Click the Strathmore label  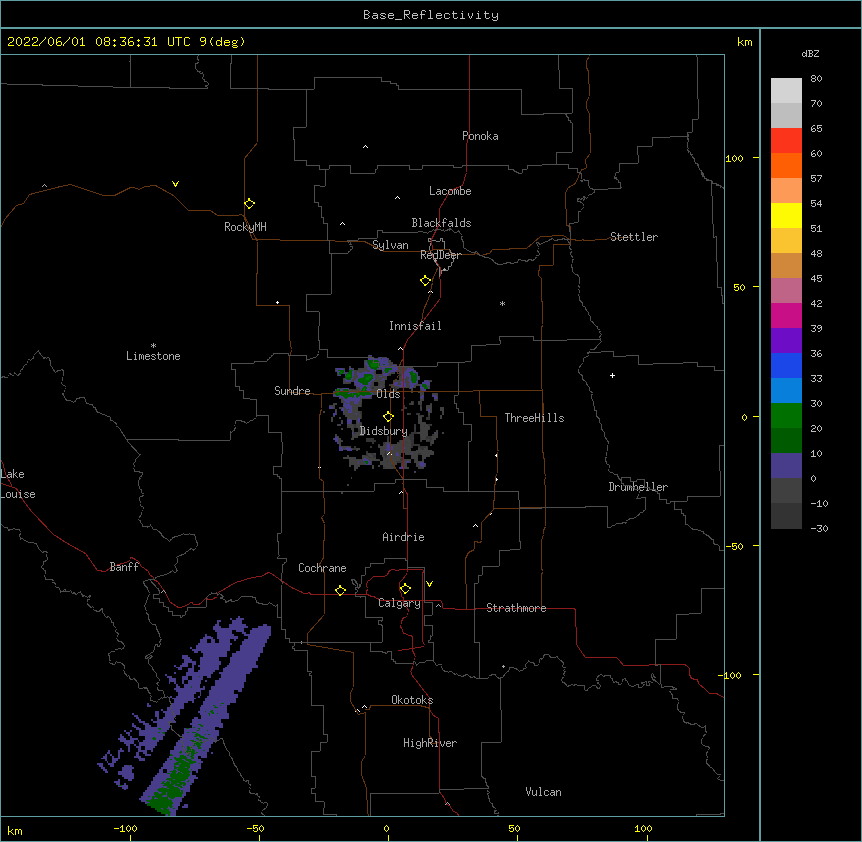[x=516, y=608]
